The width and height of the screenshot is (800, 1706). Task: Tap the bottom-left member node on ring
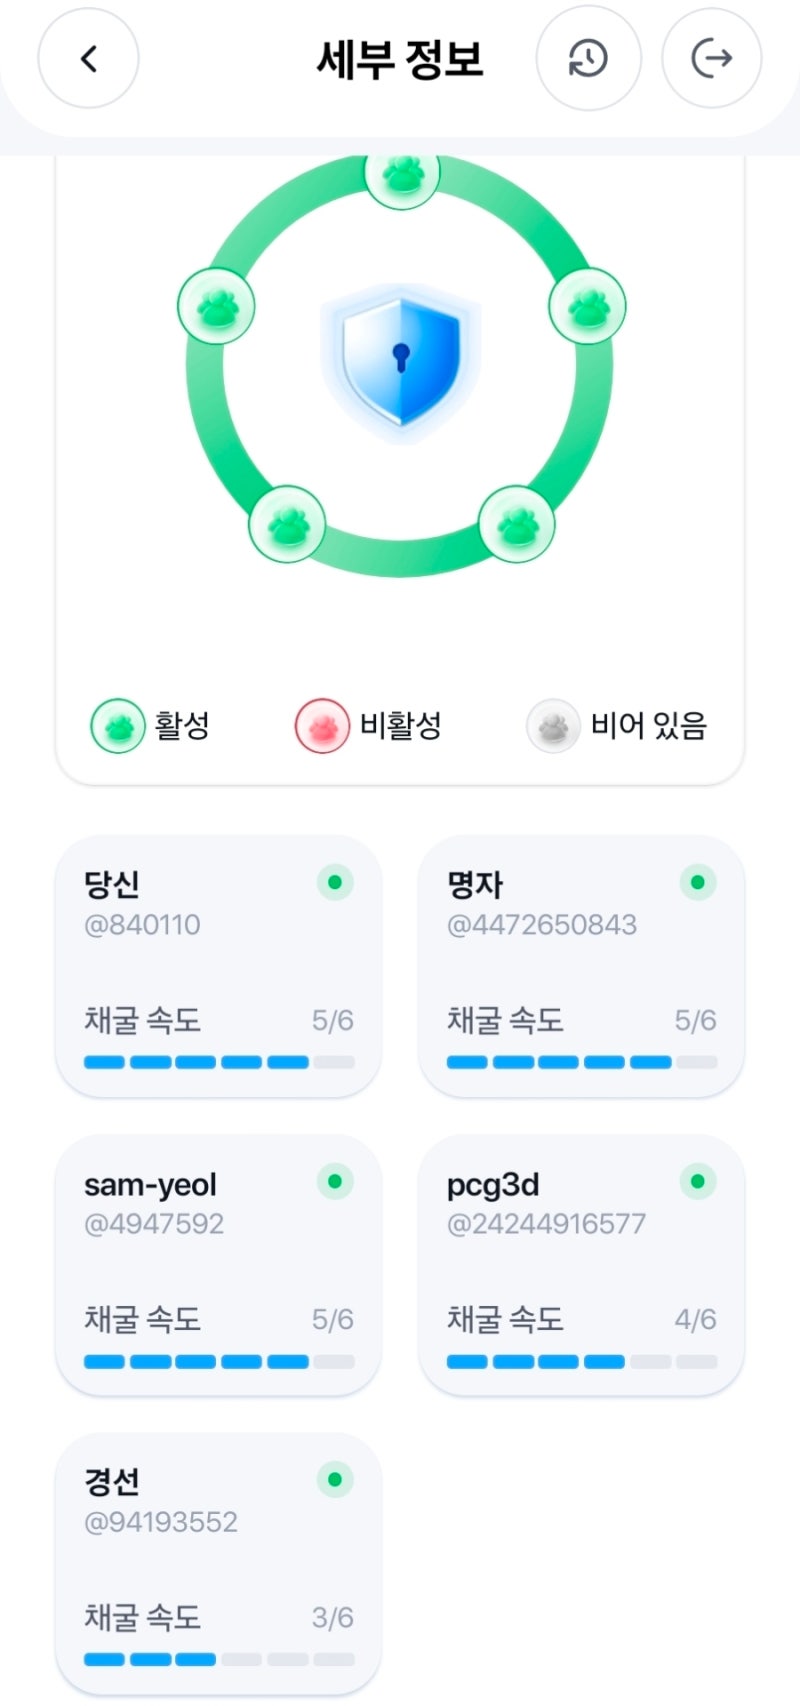pos(287,524)
